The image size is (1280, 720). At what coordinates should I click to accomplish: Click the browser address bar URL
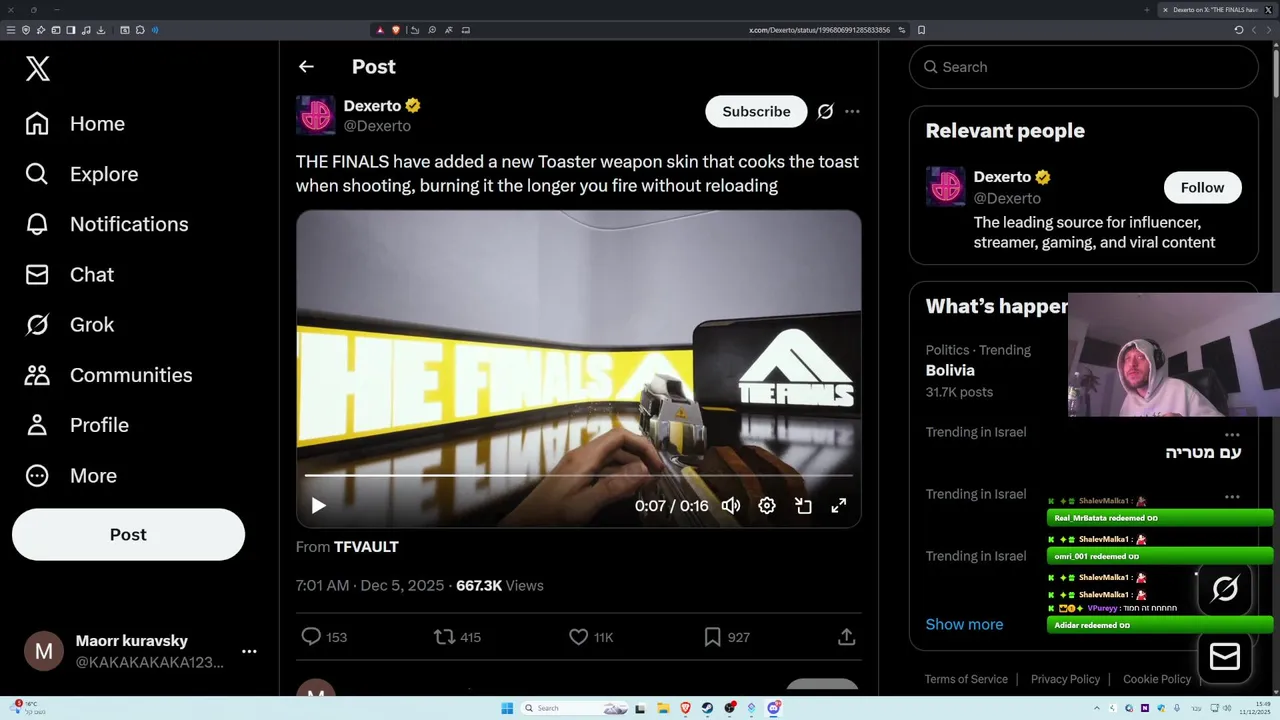(x=820, y=30)
